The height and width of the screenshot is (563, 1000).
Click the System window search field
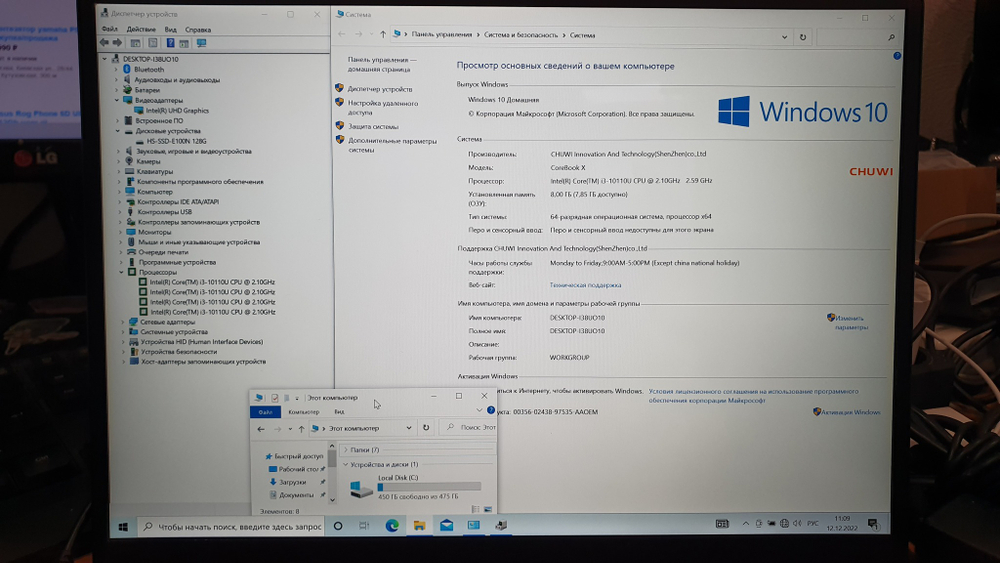pyautogui.click(x=857, y=37)
